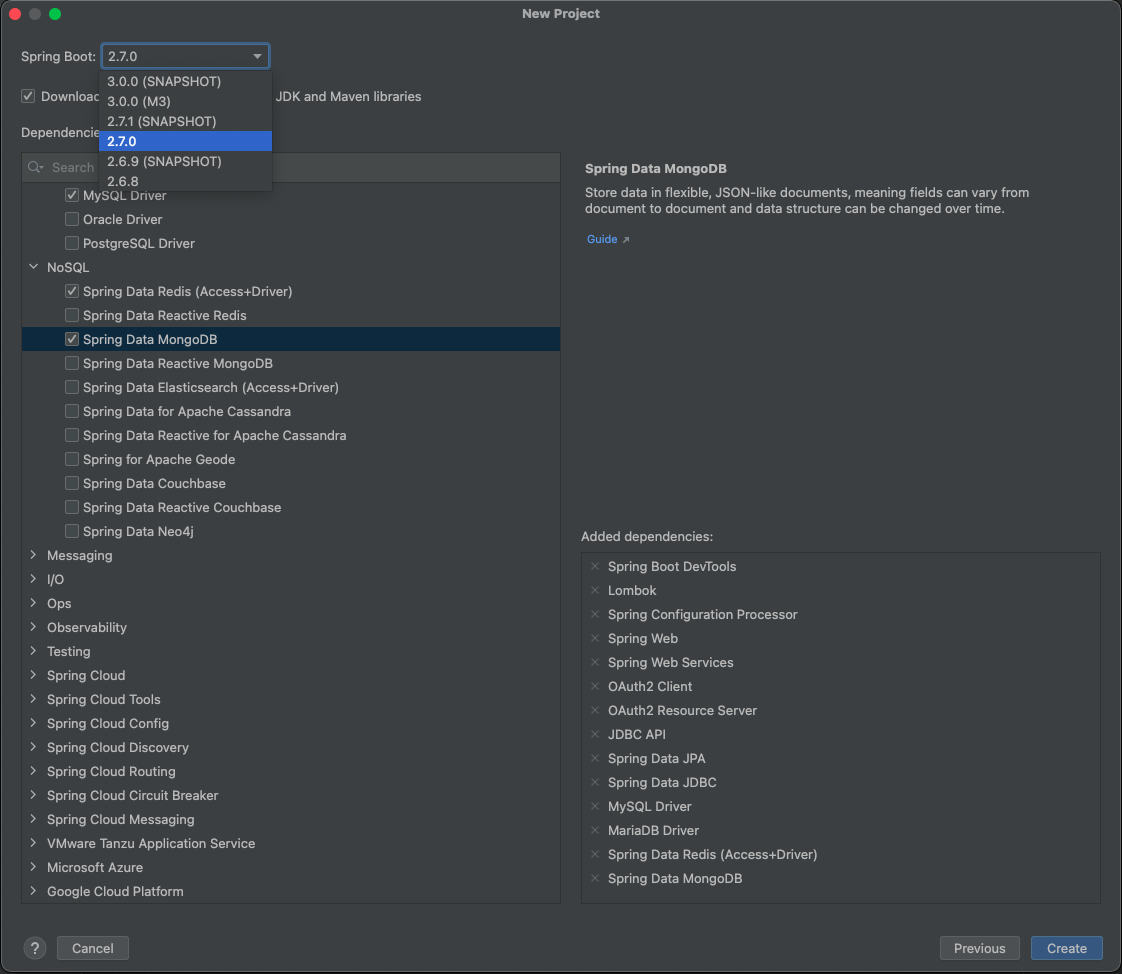Screen dimensions: 1122x974
Task: Check Spring Data Elasticsearch (Access+Driver)
Action: [x=72, y=387]
